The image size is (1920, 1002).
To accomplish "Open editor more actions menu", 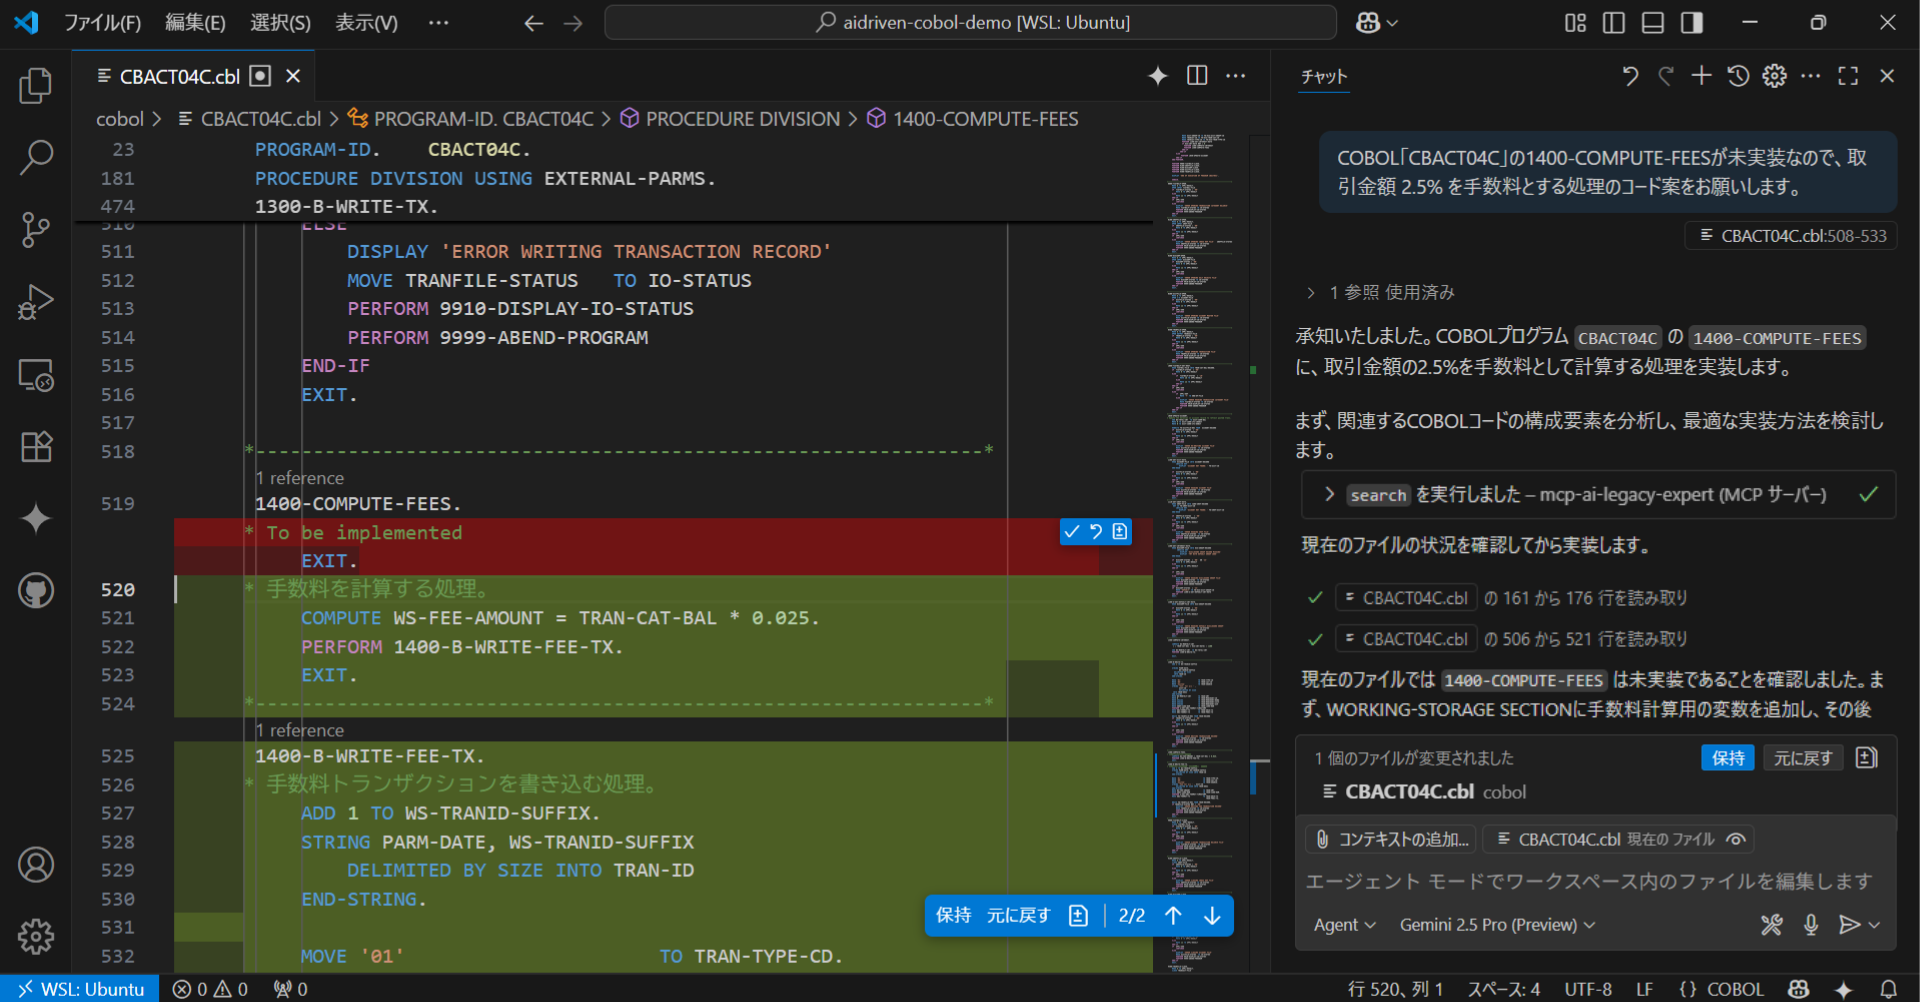I will pyautogui.click(x=1236, y=76).
